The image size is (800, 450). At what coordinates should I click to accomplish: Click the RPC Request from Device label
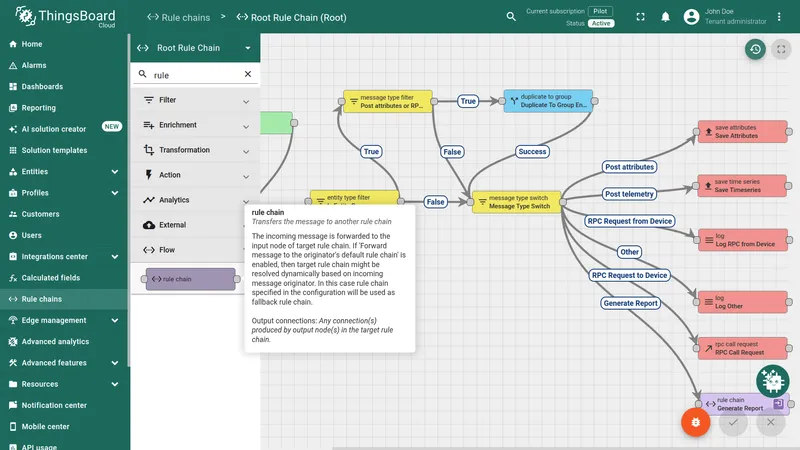pyautogui.click(x=630, y=221)
